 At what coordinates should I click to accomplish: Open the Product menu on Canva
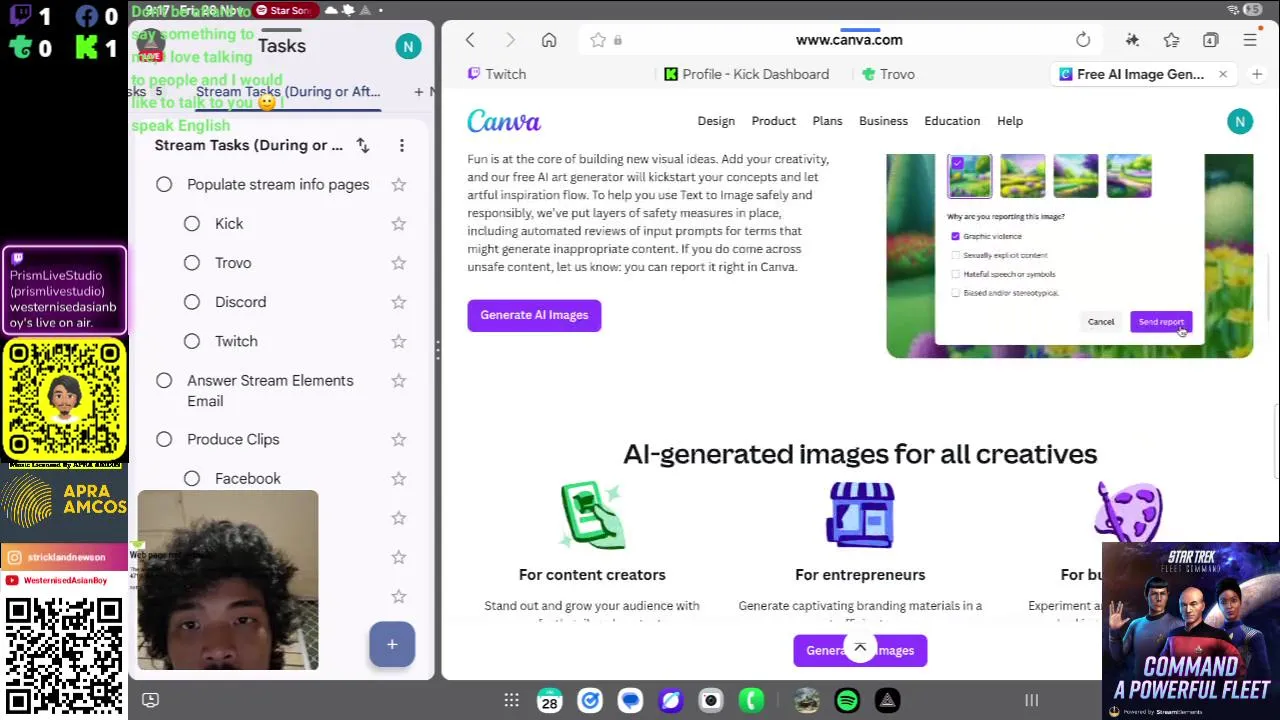pyautogui.click(x=774, y=121)
